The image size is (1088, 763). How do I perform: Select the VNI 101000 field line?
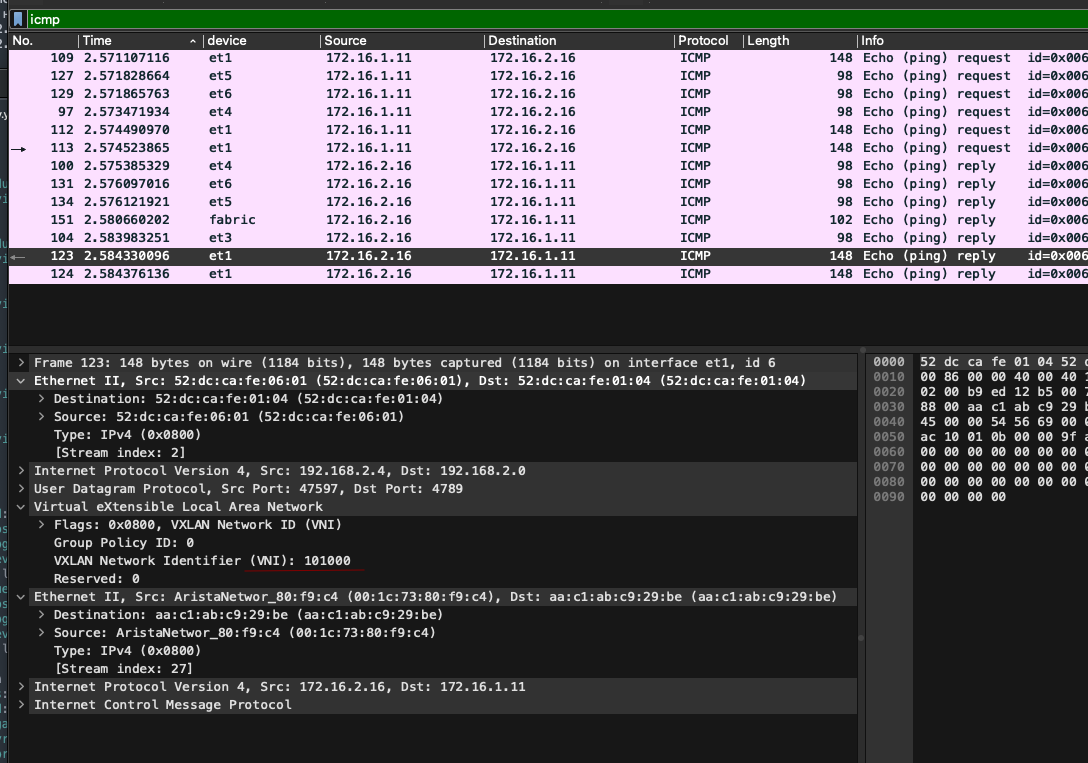(x=202, y=561)
